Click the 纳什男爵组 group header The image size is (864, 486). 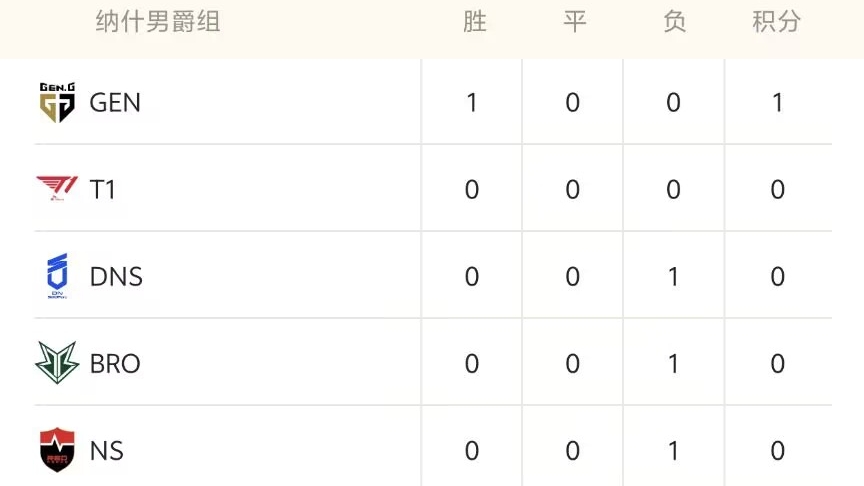[x=158, y=22]
